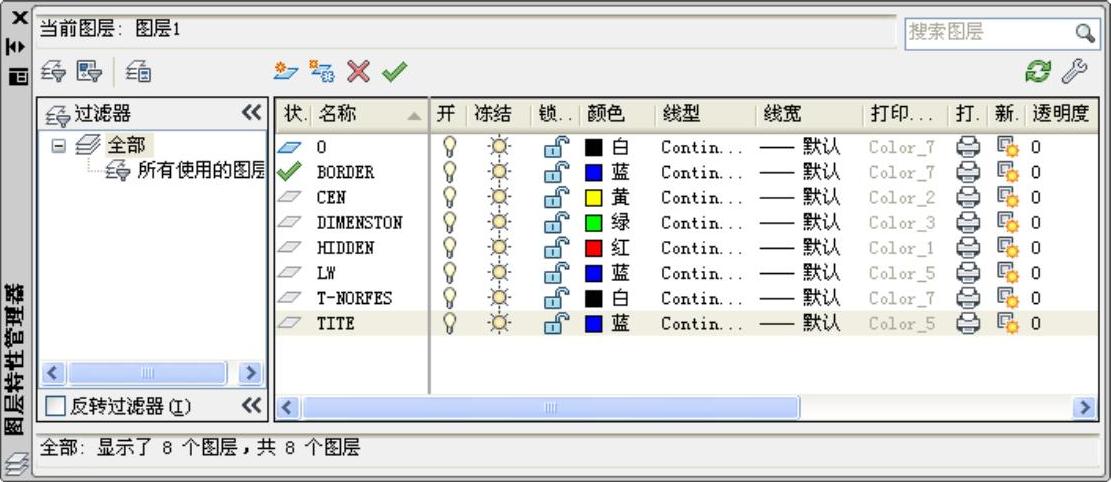Collapse the 过滤器 panel with double chevron

(252, 113)
